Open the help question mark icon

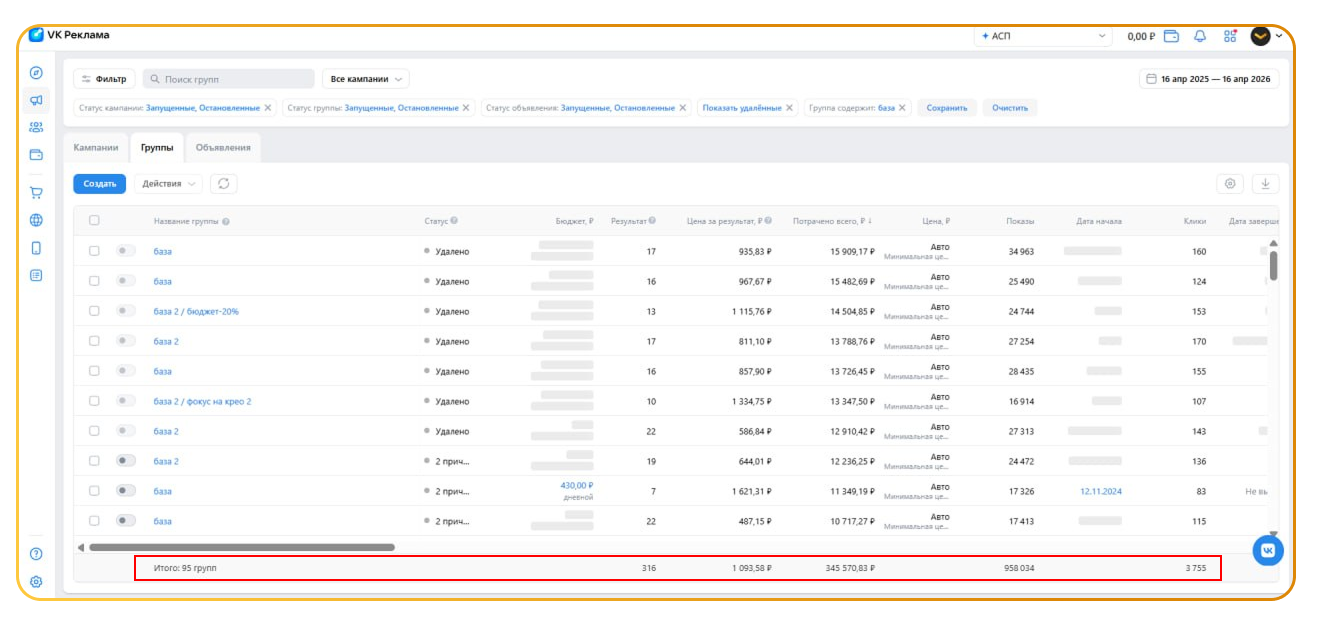point(36,554)
